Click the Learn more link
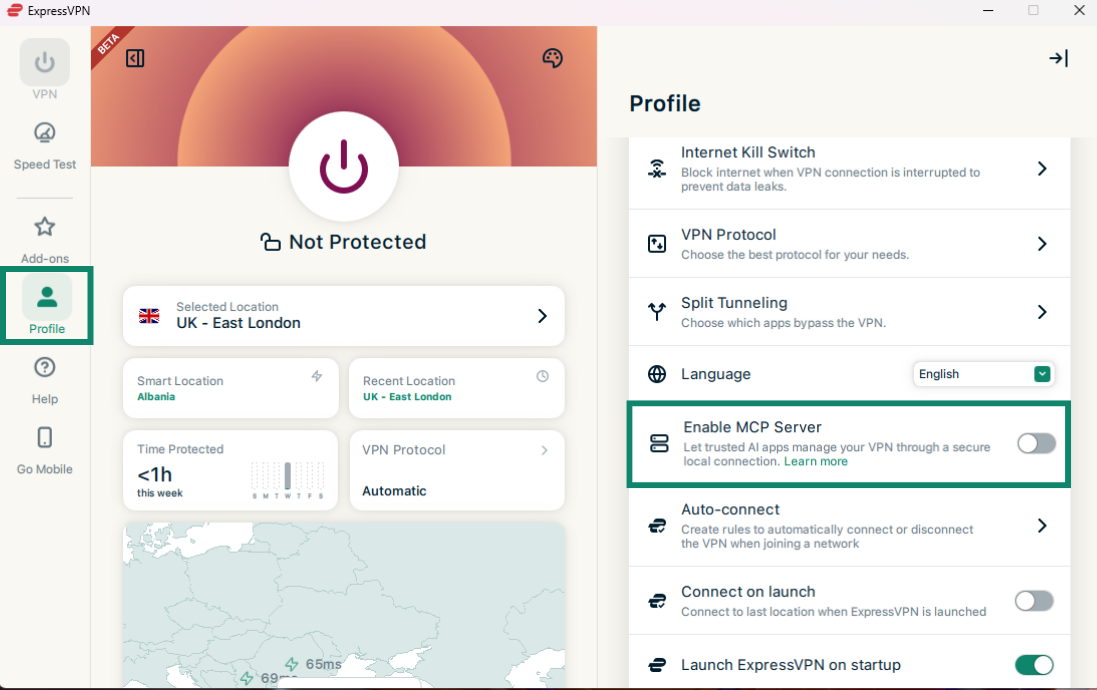The height and width of the screenshot is (690, 1097). click(x=815, y=462)
